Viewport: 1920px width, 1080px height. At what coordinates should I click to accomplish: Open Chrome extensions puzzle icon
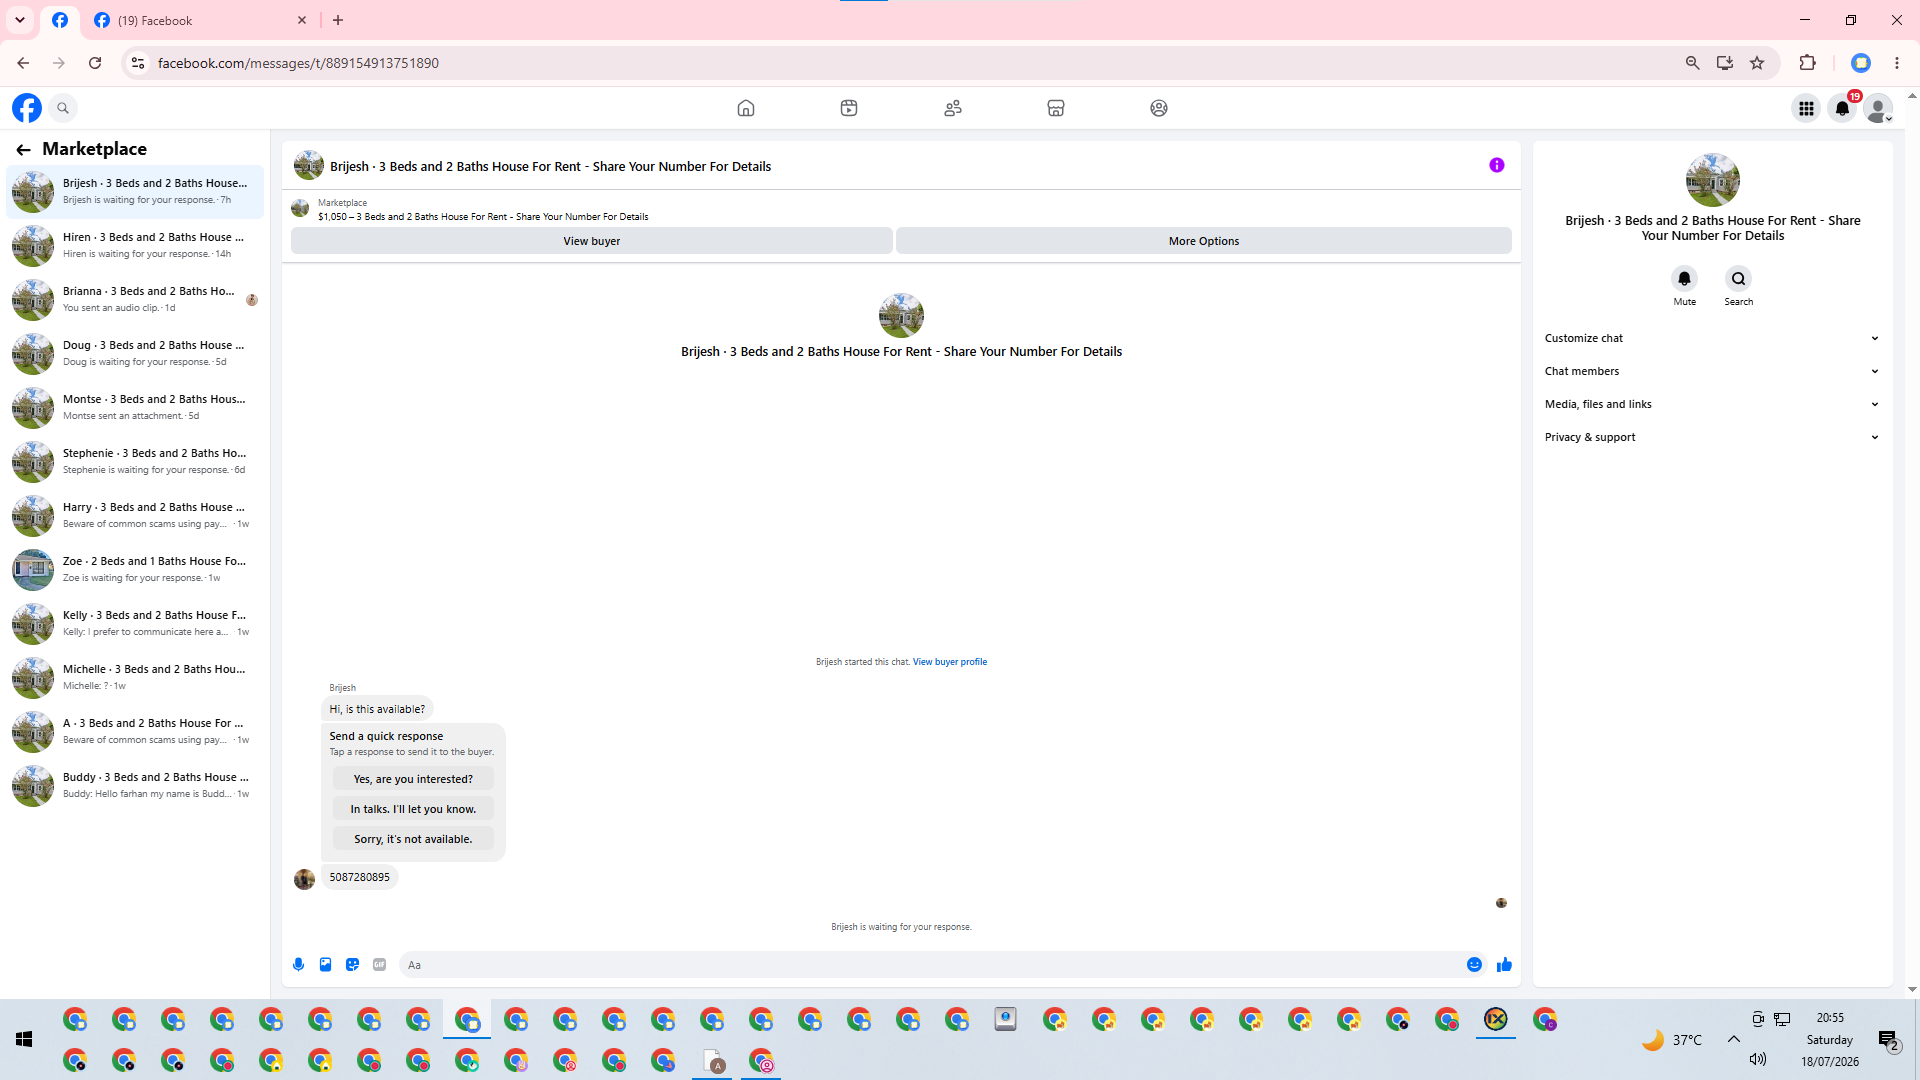tap(1808, 63)
